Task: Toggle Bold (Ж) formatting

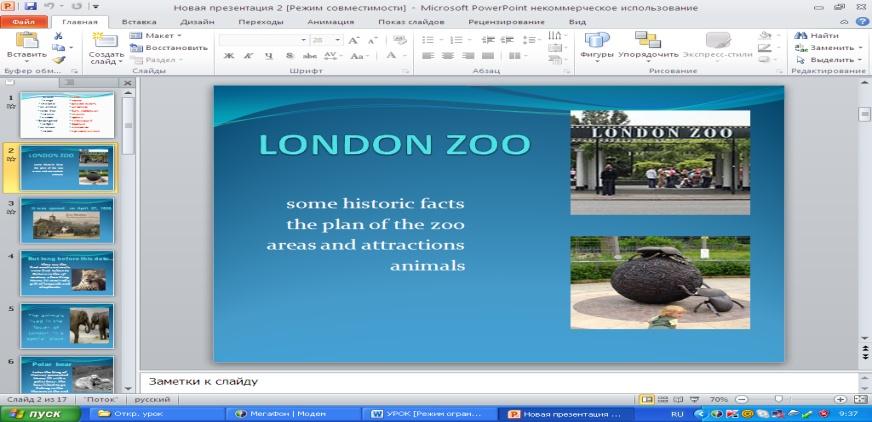Action: click(x=229, y=56)
